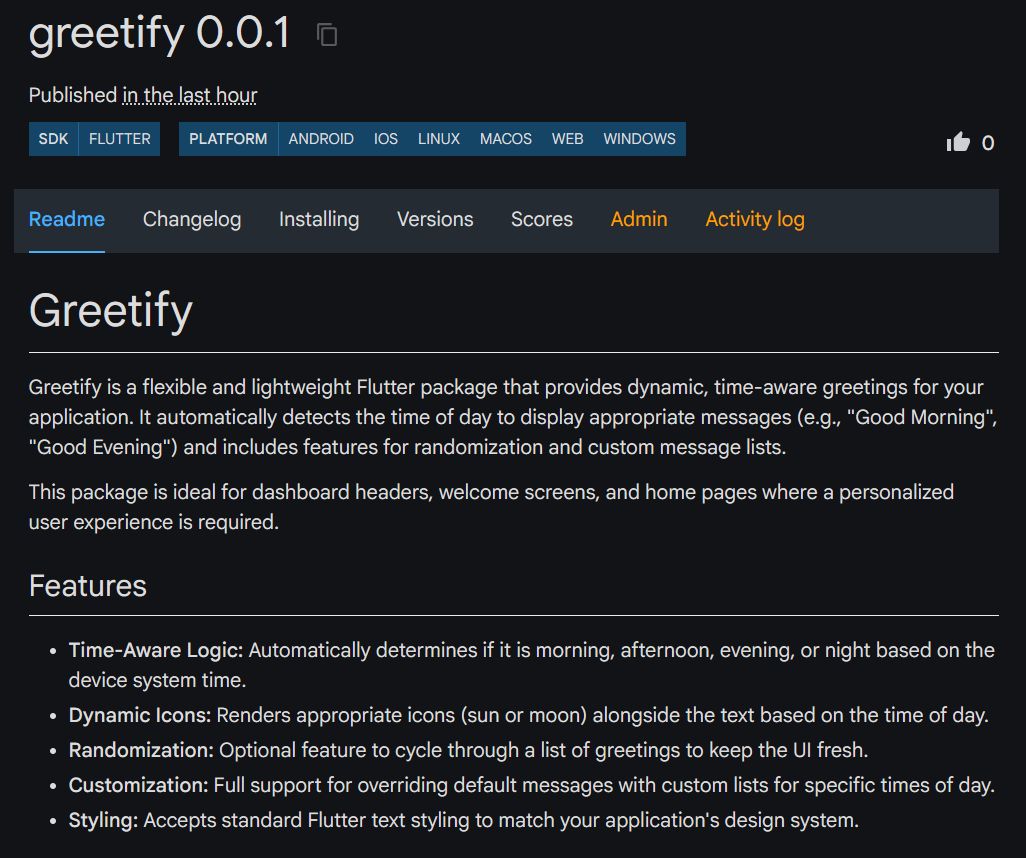Filter by the ANDROID platform tag
The width and height of the screenshot is (1026, 858).
pos(321,139)
